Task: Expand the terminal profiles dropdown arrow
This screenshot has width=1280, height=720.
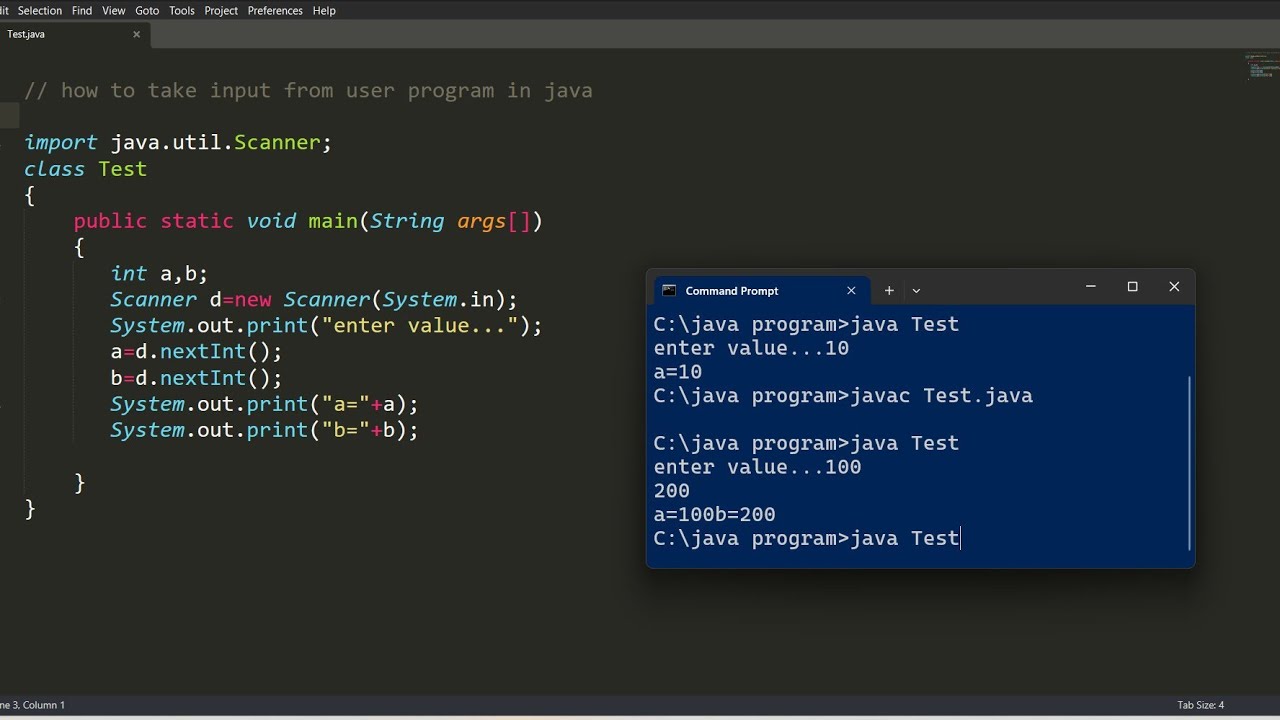Action: 916,291
